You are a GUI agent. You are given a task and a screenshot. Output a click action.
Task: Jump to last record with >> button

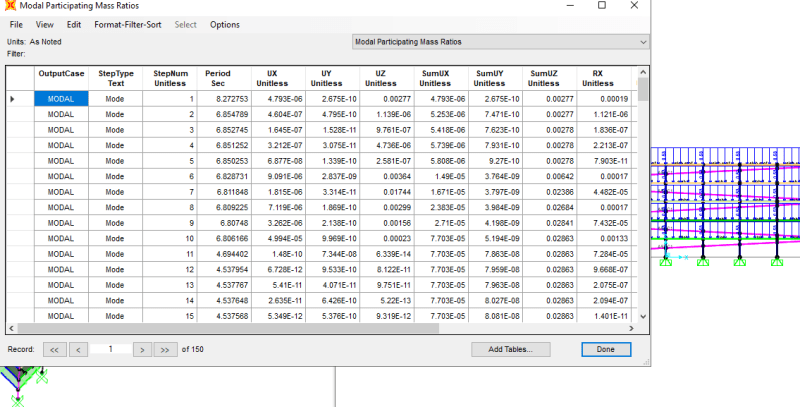[165, 349]
